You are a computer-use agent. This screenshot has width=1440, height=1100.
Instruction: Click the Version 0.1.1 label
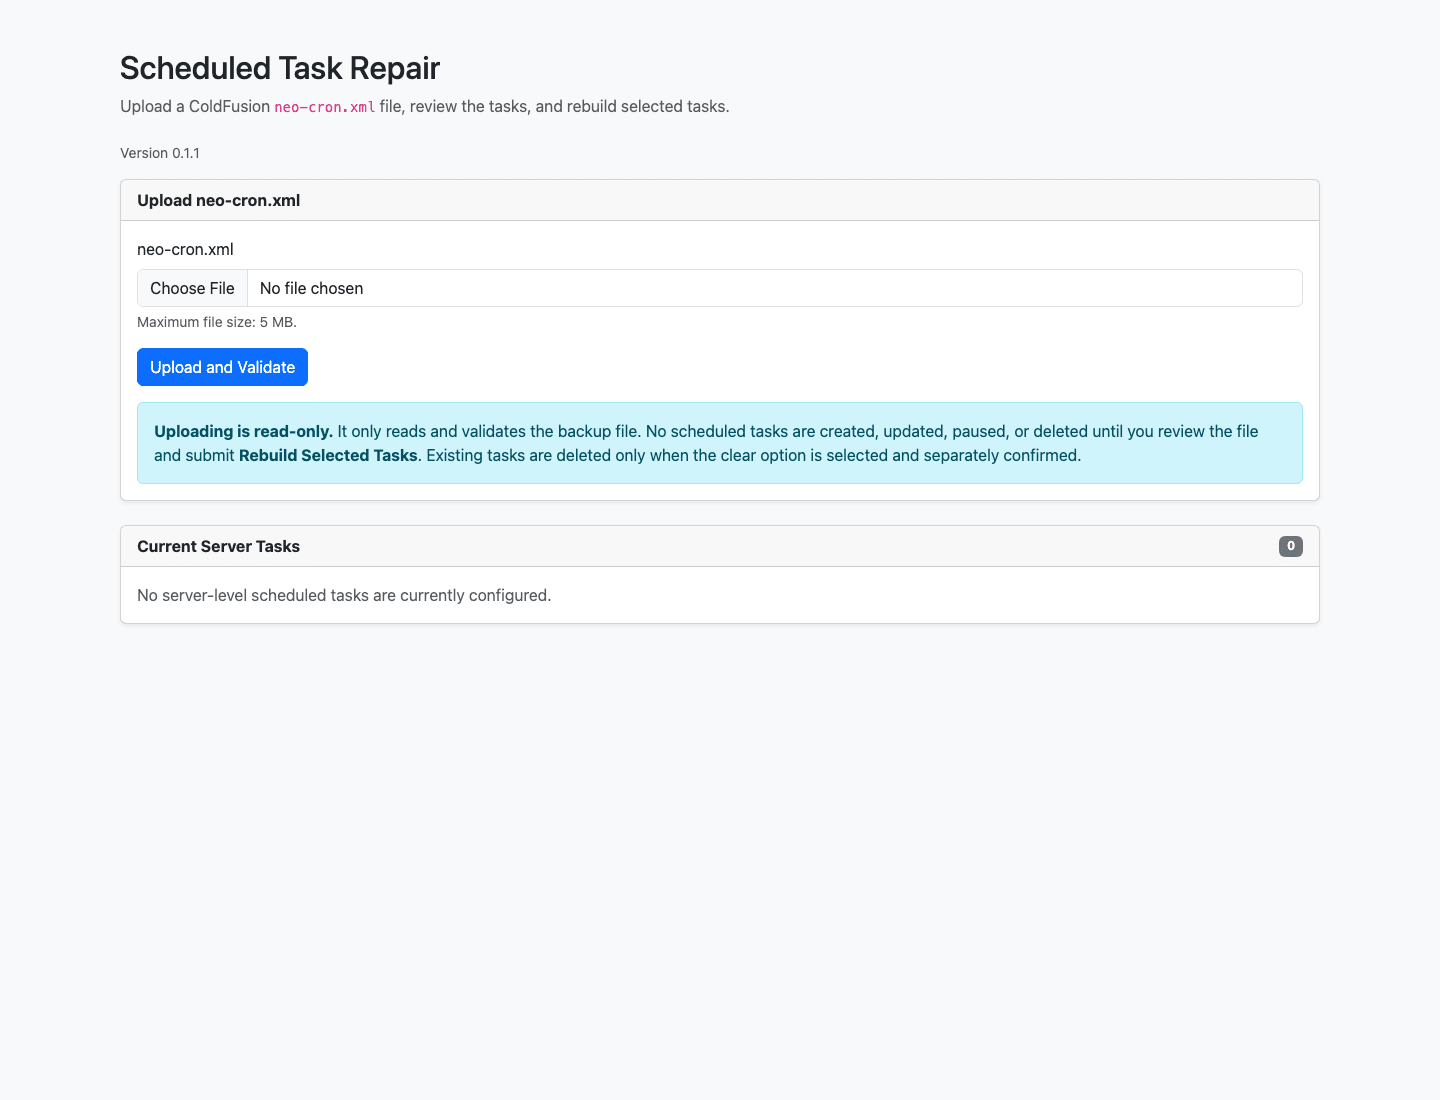[160, 153]
